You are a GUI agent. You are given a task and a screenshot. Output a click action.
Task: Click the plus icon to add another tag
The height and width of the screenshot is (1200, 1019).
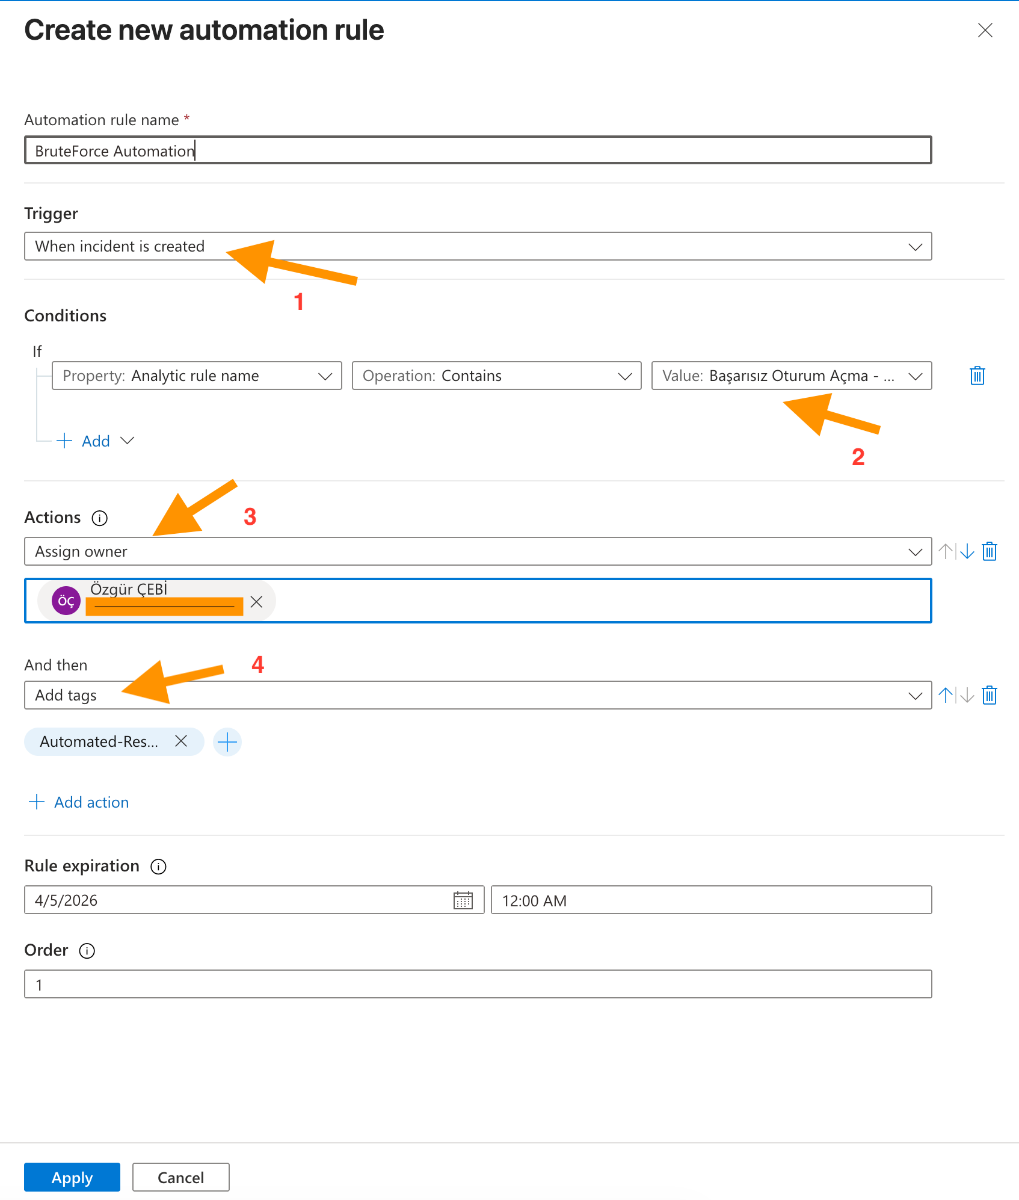pyautogui.click(x=227, y=741)
